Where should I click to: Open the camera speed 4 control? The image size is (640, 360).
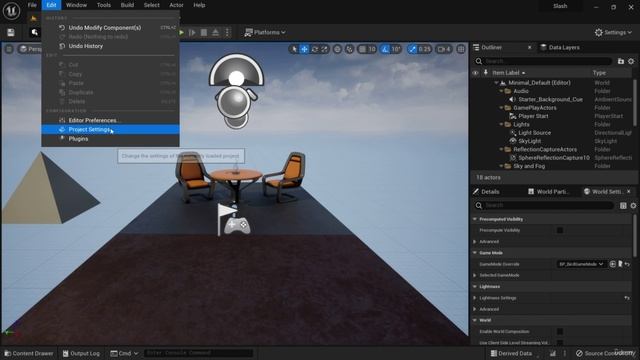click(x=444, y=49)
